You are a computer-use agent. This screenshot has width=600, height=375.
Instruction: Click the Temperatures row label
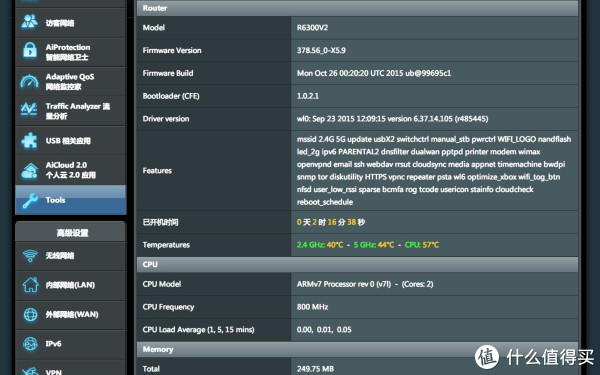[166, 245]
